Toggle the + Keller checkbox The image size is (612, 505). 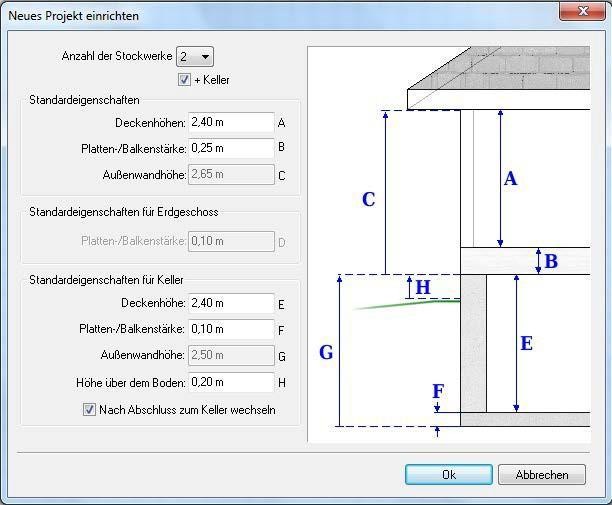point(184,80)
